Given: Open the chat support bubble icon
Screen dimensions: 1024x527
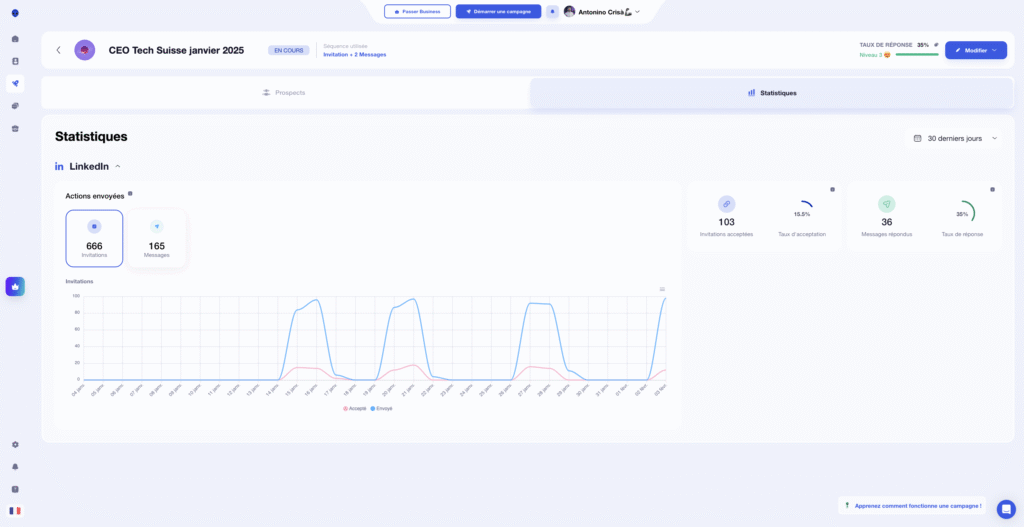Looking at the screenshot, I should point(1005,509).
